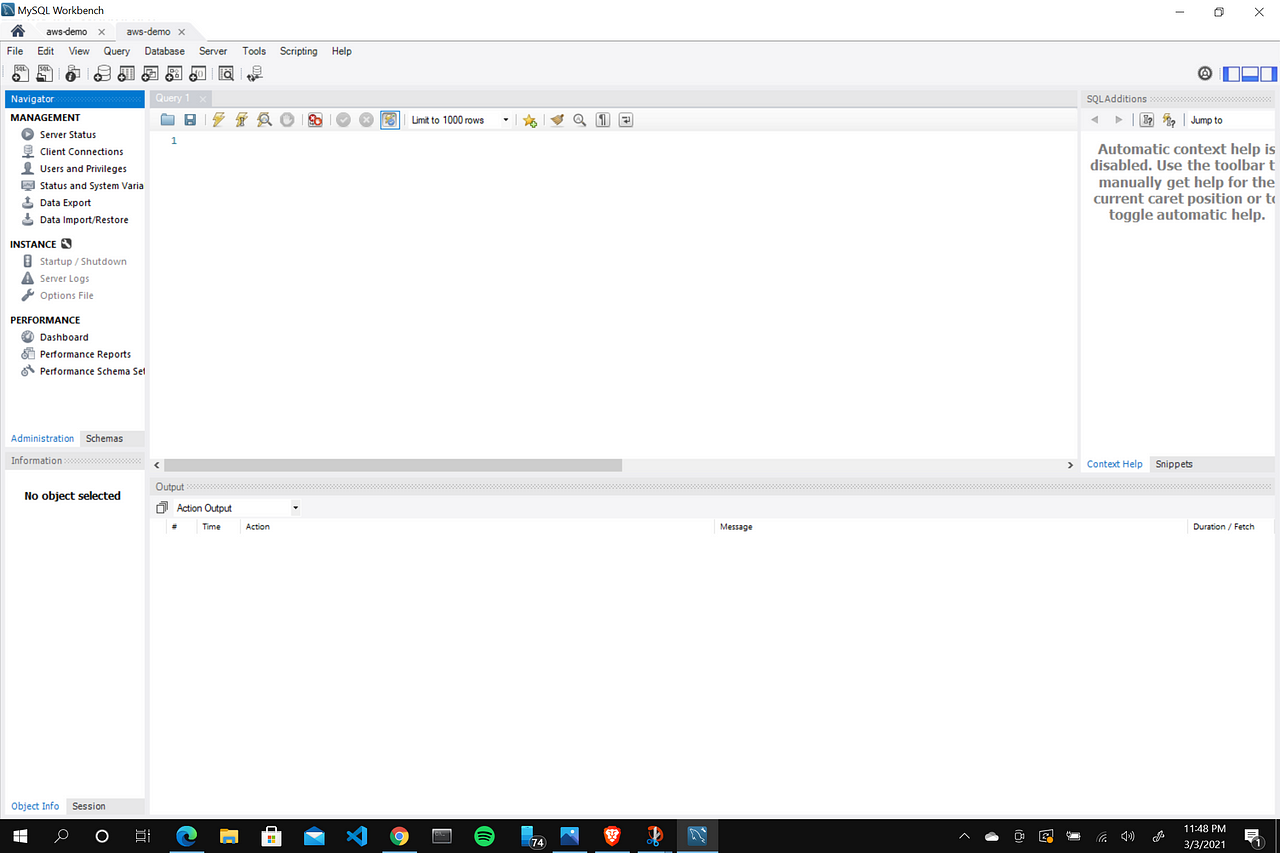Open the File menu

[15, 51]
